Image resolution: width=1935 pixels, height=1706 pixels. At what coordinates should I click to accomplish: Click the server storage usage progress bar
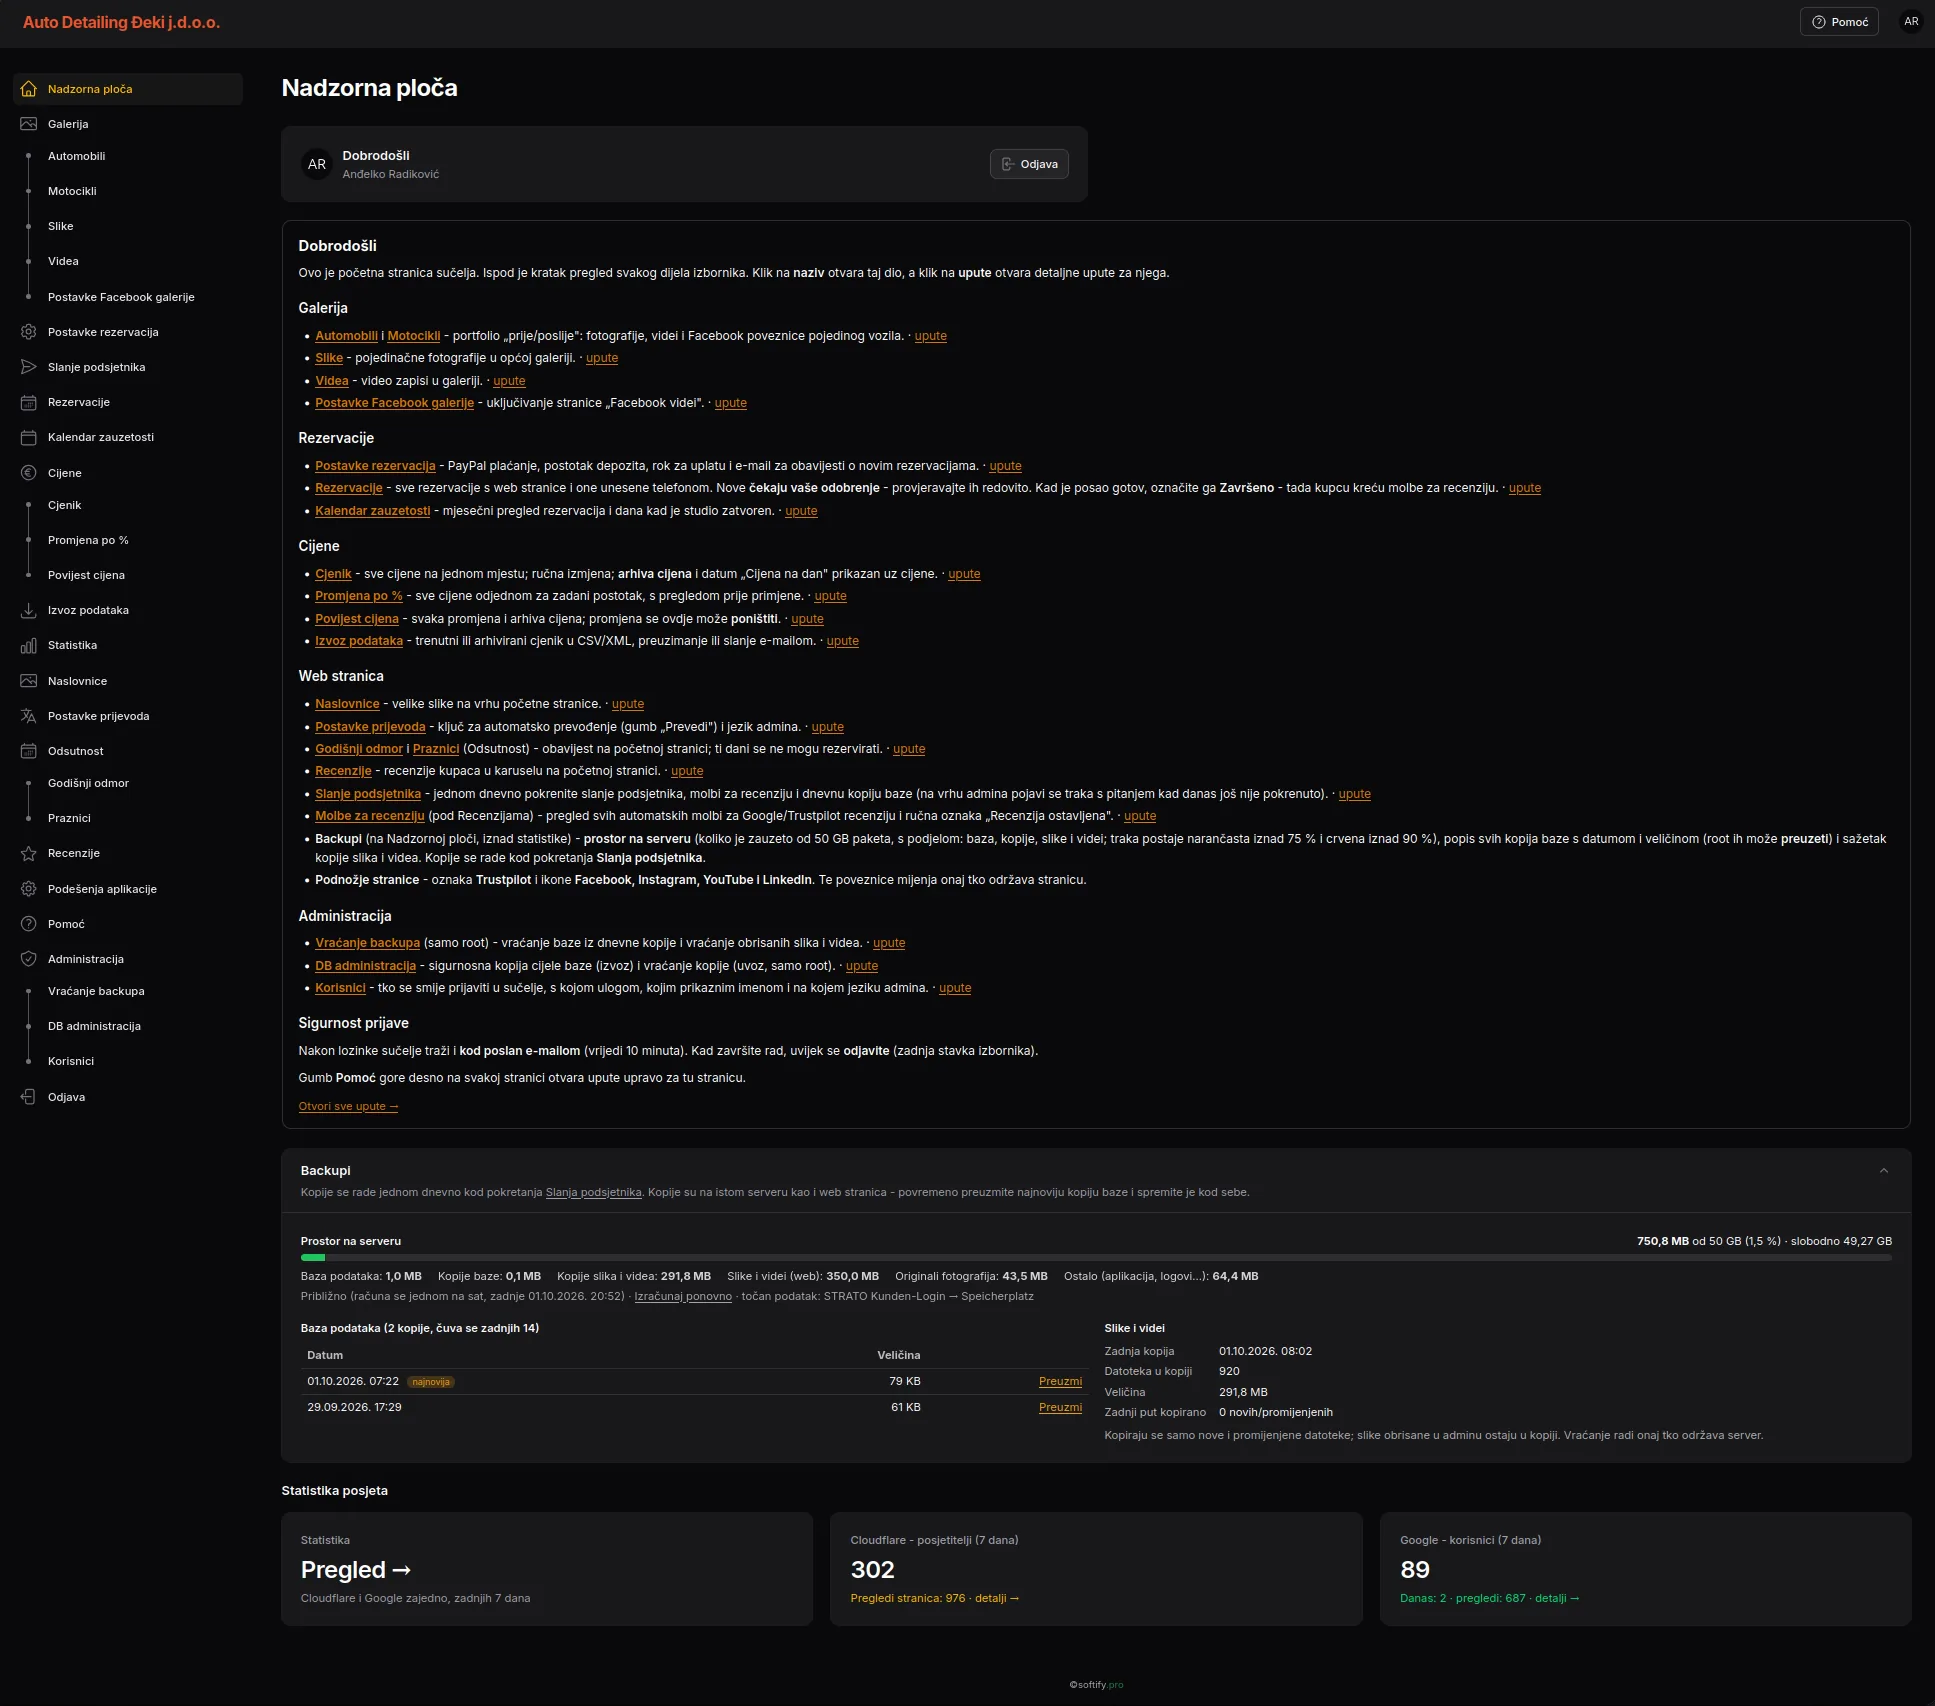point(1096,1258)
